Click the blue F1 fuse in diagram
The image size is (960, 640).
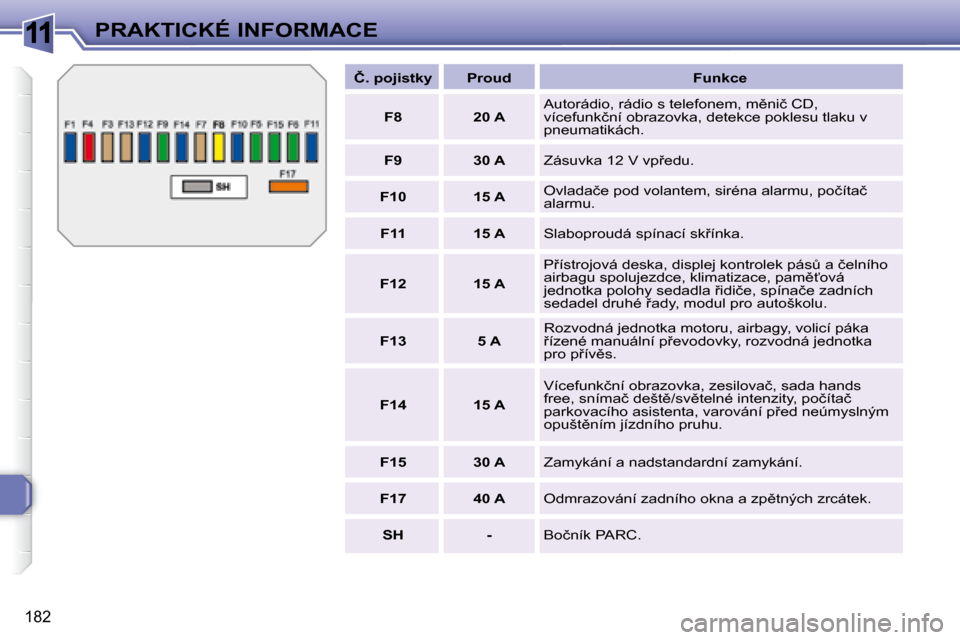pyautogui.click(x=70, y=148)
